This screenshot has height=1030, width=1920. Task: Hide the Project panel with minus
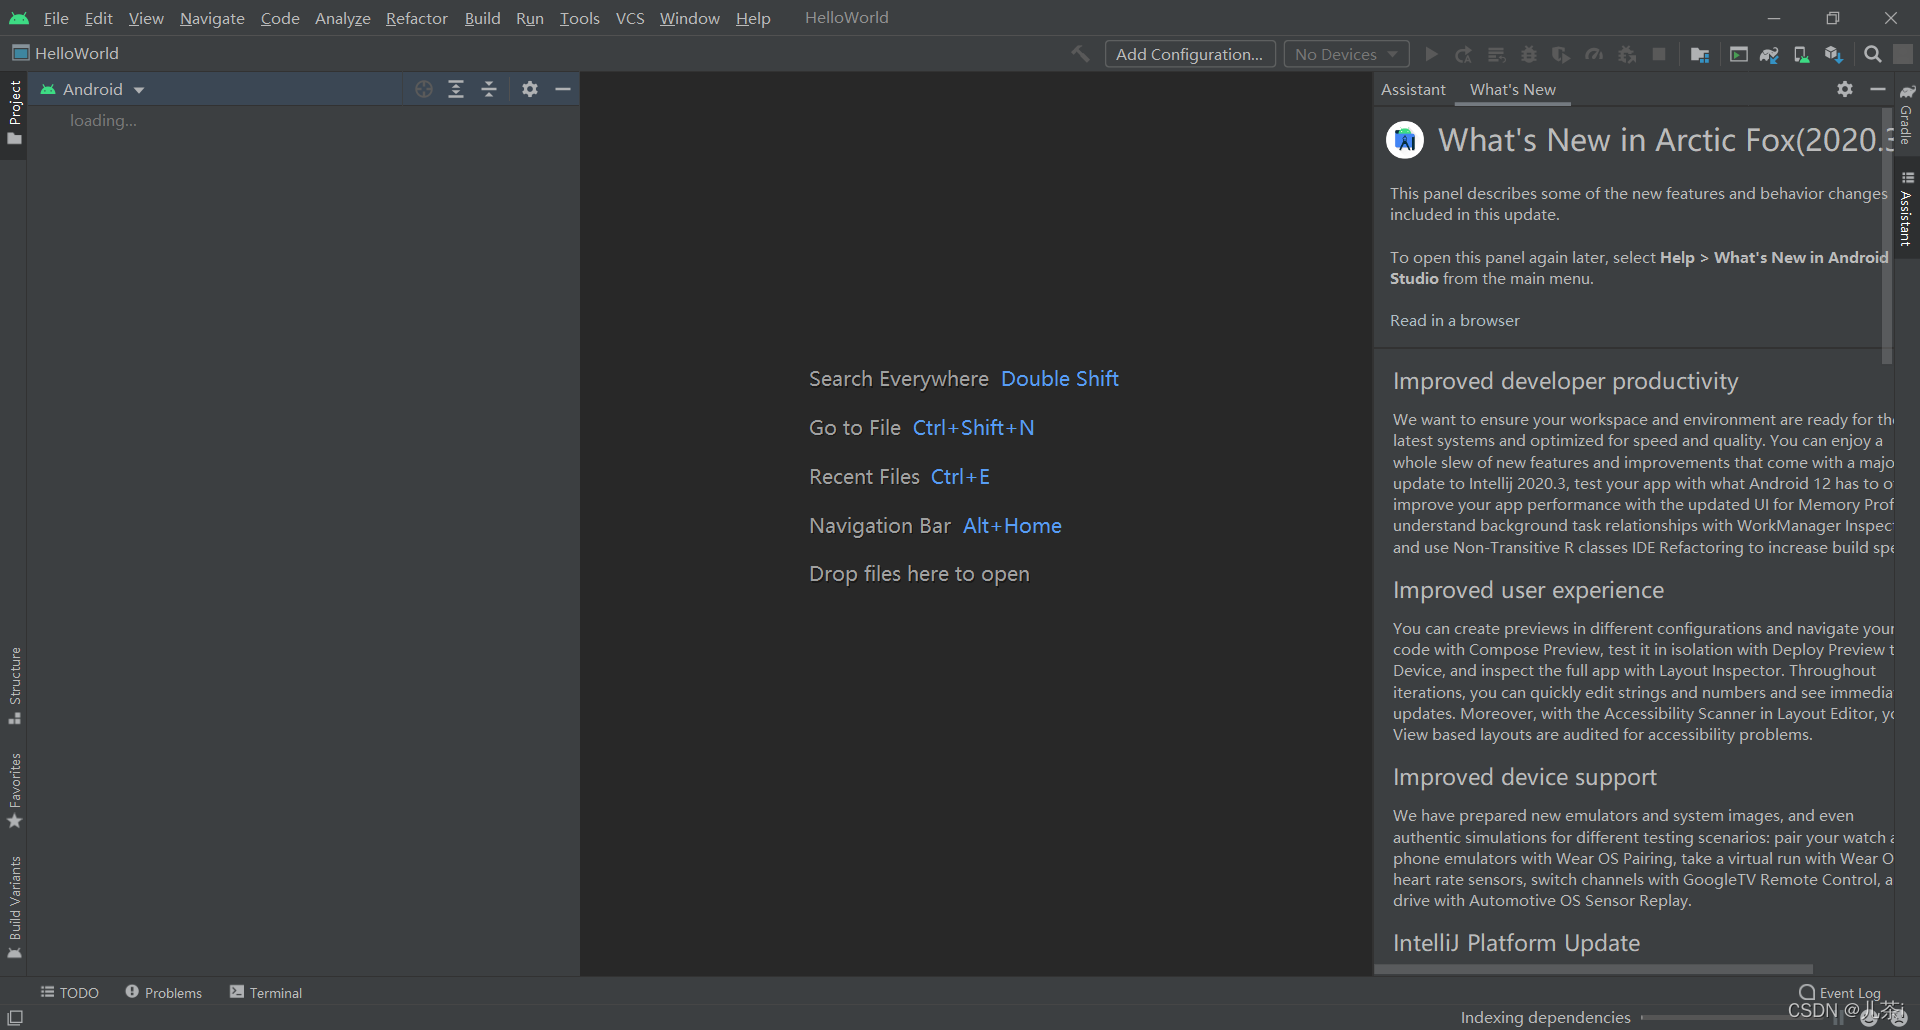pyautogui.click(x=563, y=89)
